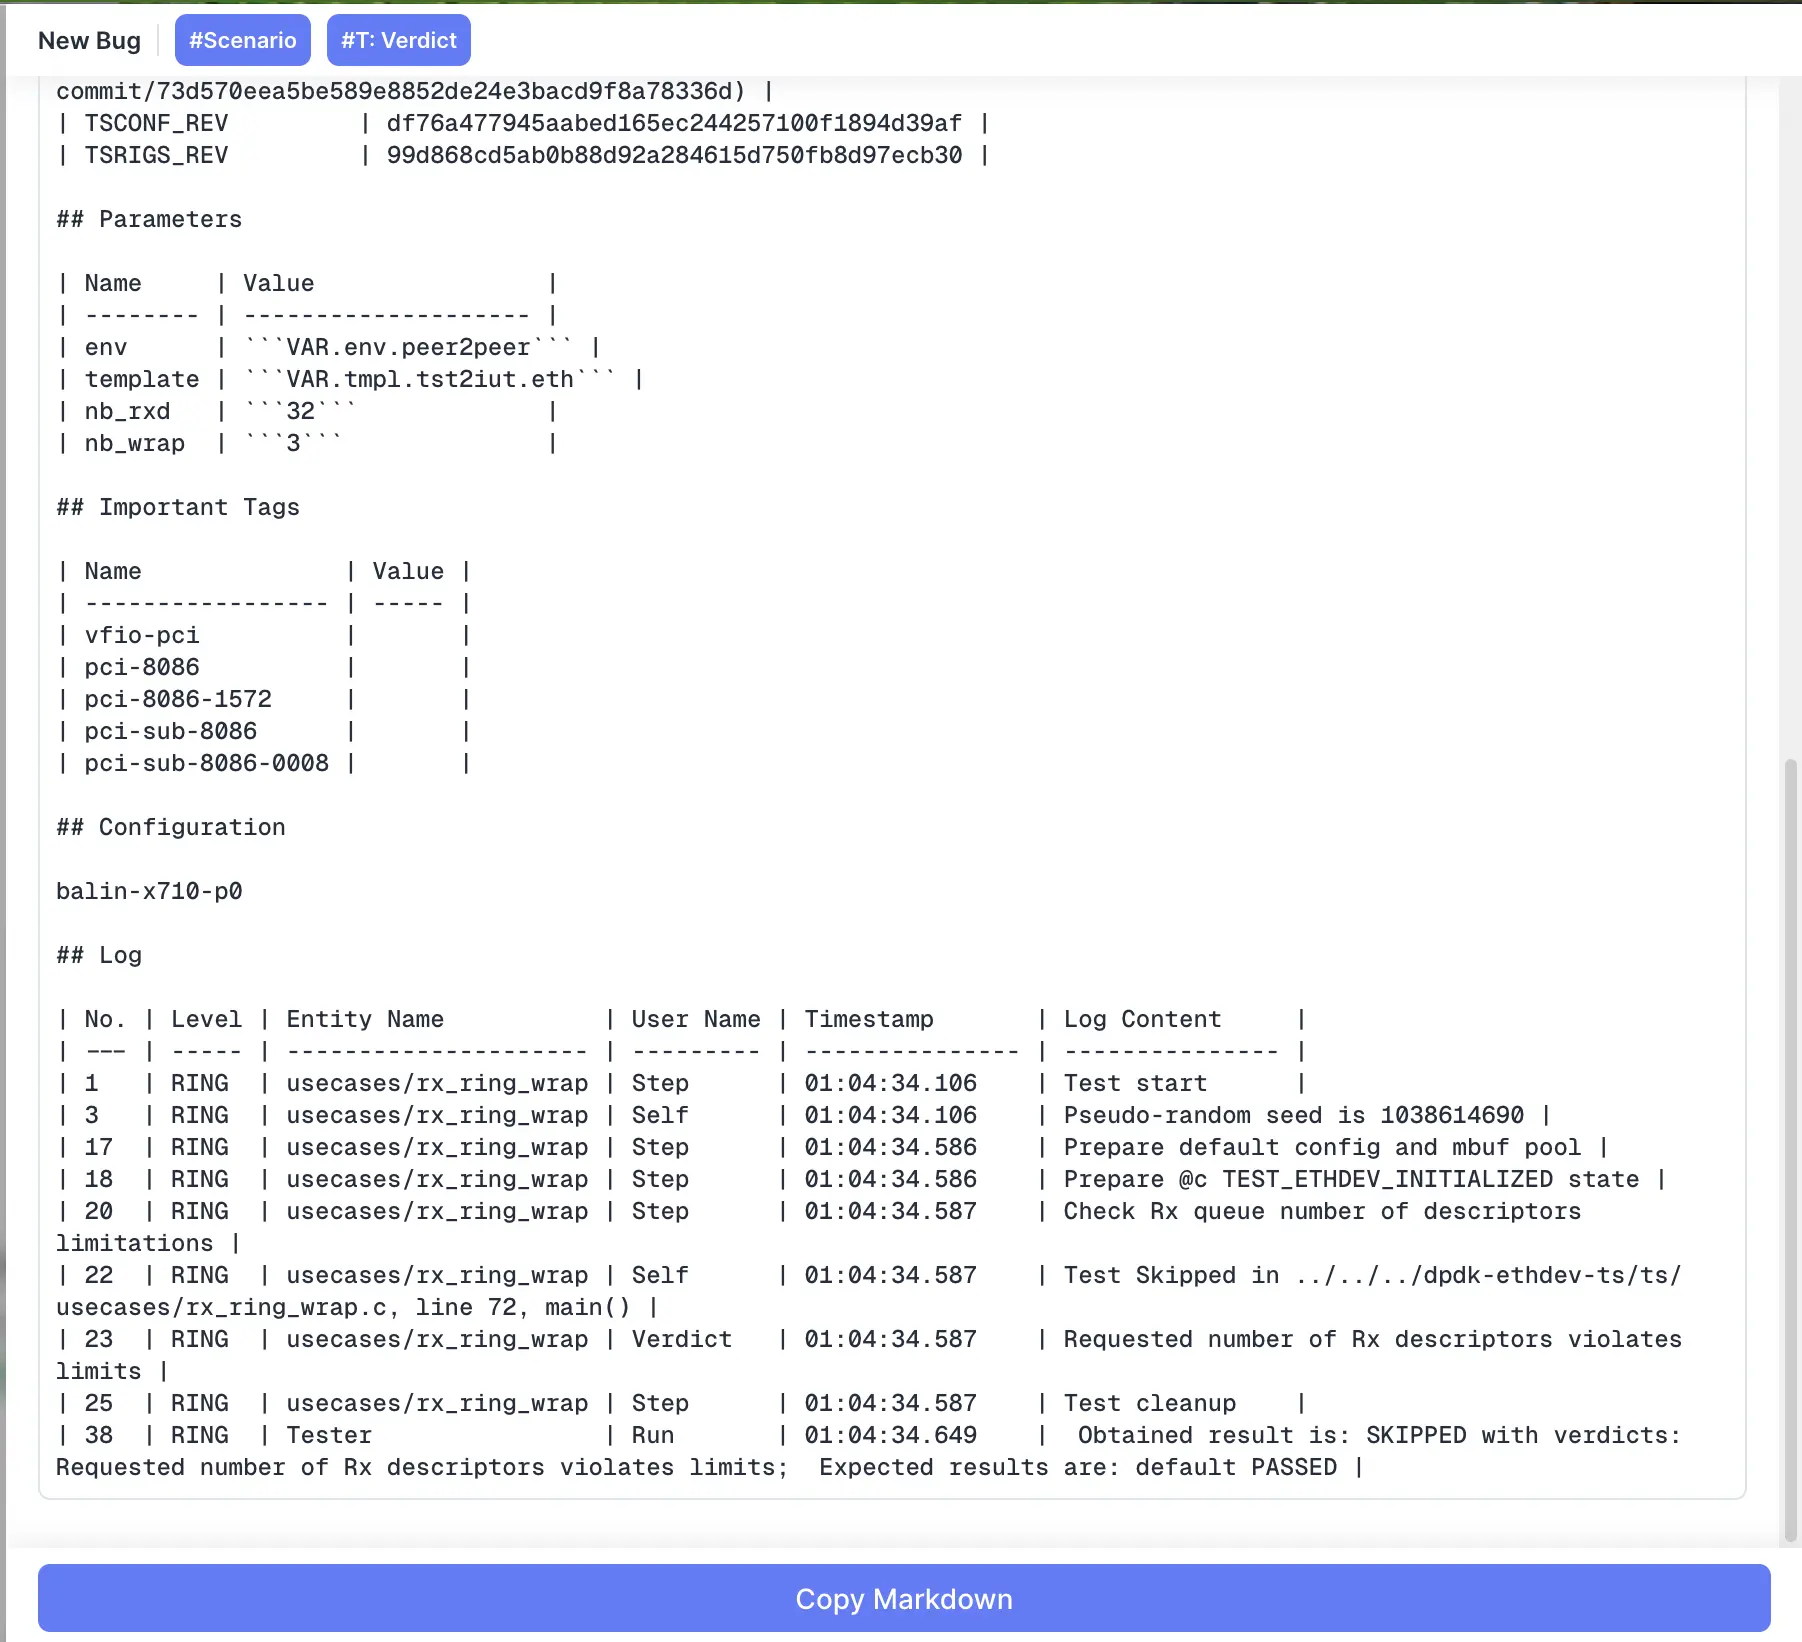
Task: Click the balin-x710-p0 configuration text
Action: [148, 891]
